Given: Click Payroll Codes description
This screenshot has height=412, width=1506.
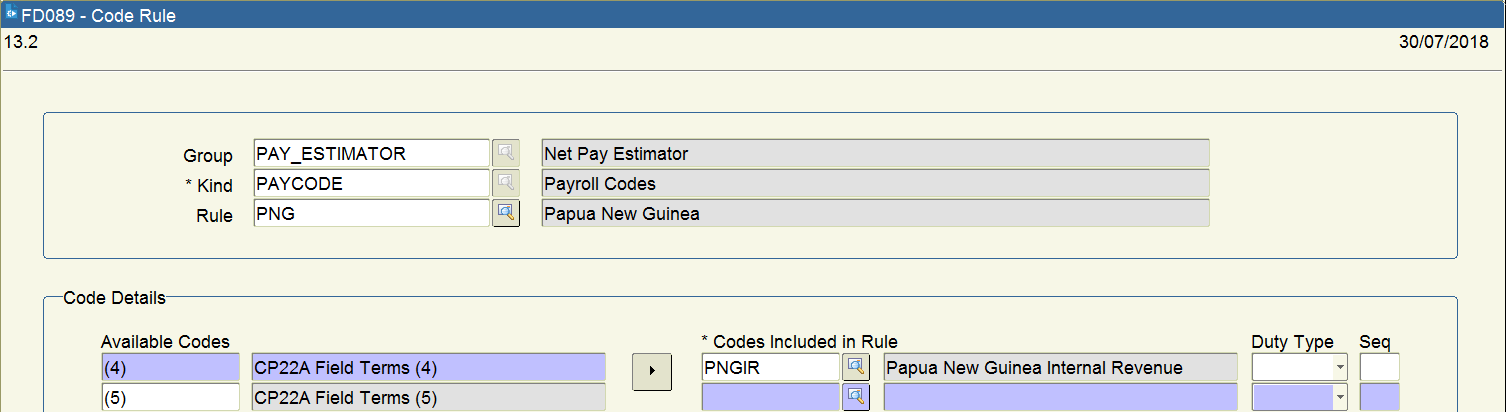Looking at the screenshot, I should (875, 183).
